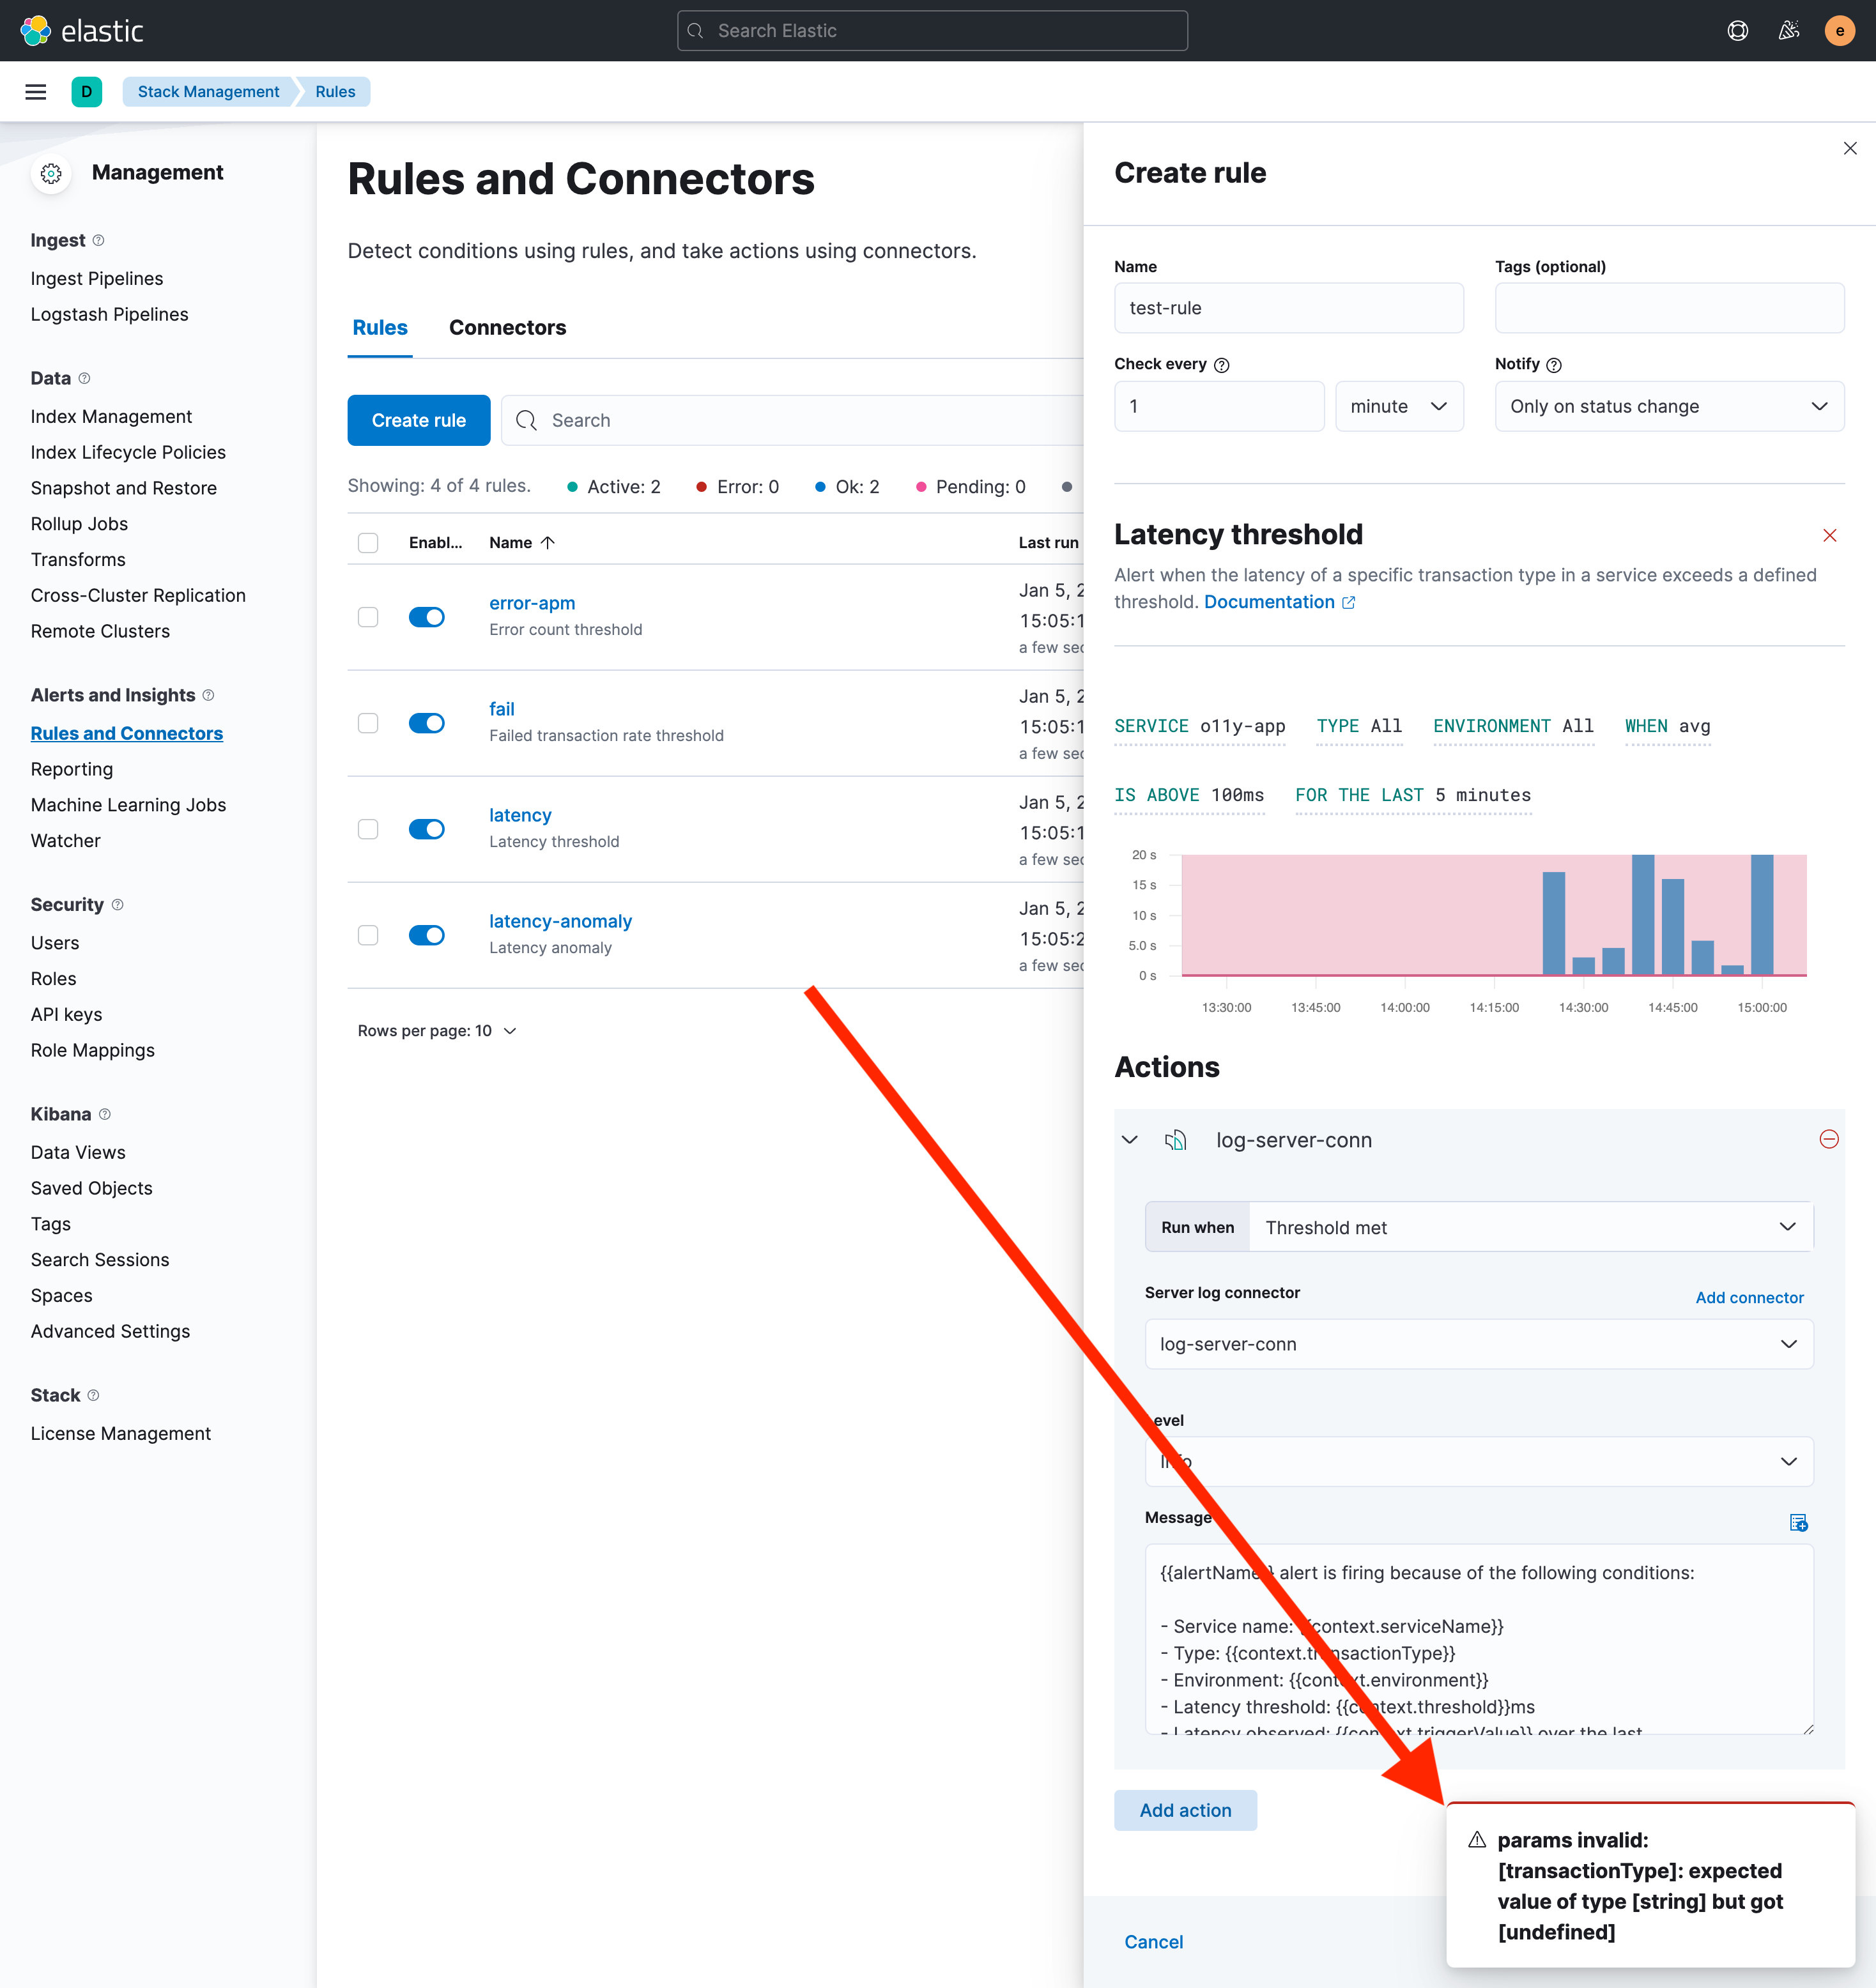Open the 'D' space switcher icon
Image resolution: width=1876 pixels, height=1988 pixels.
[x=87, y=91]
